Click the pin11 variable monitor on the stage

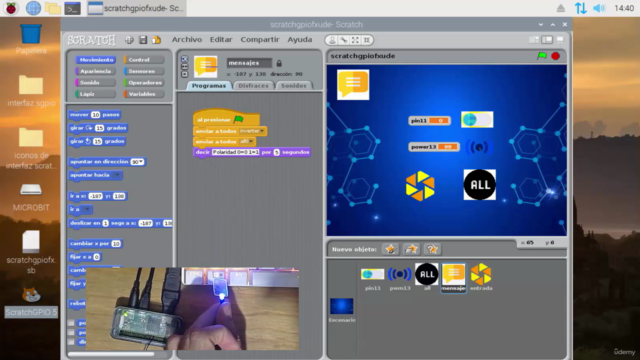pos(429,120)
